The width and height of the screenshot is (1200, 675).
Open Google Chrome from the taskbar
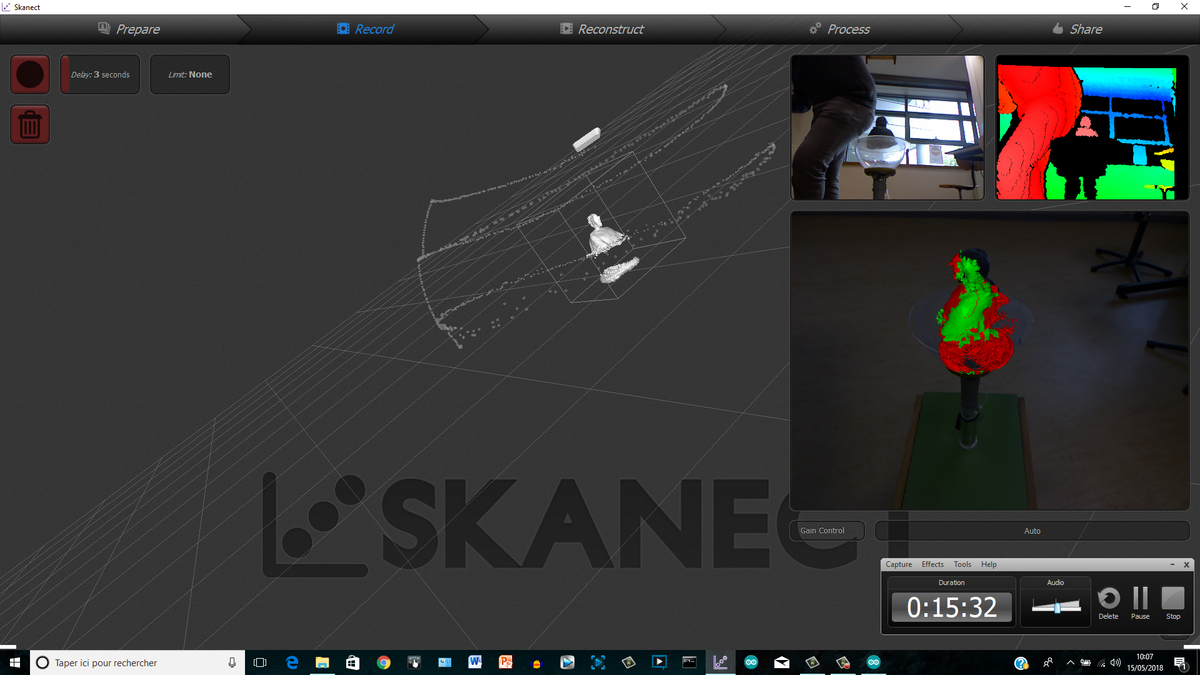pos(384,662)
